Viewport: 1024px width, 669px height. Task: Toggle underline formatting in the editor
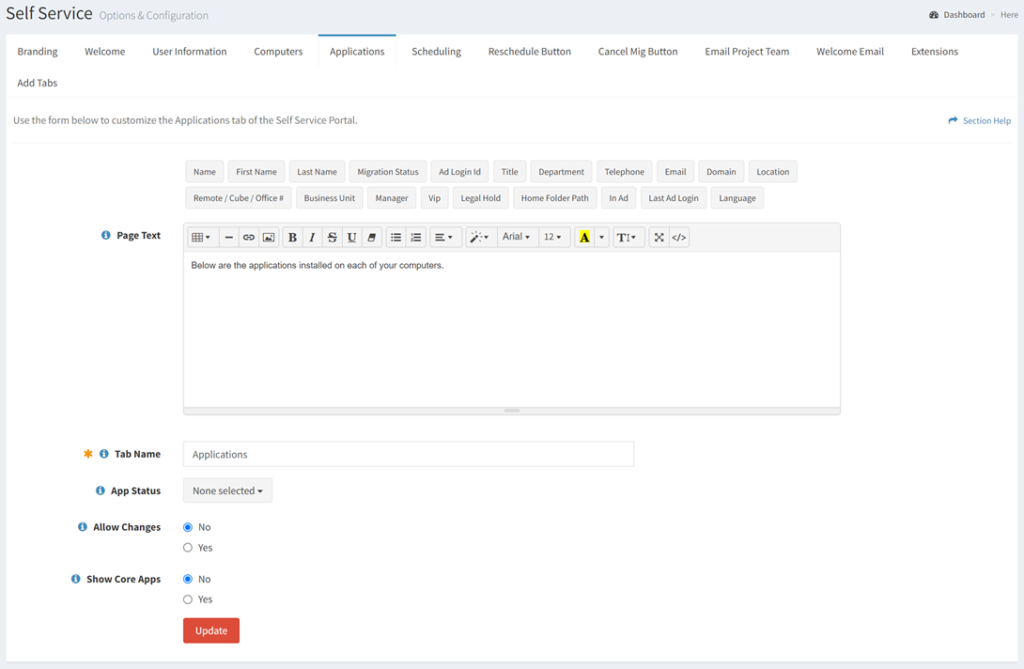351,237
